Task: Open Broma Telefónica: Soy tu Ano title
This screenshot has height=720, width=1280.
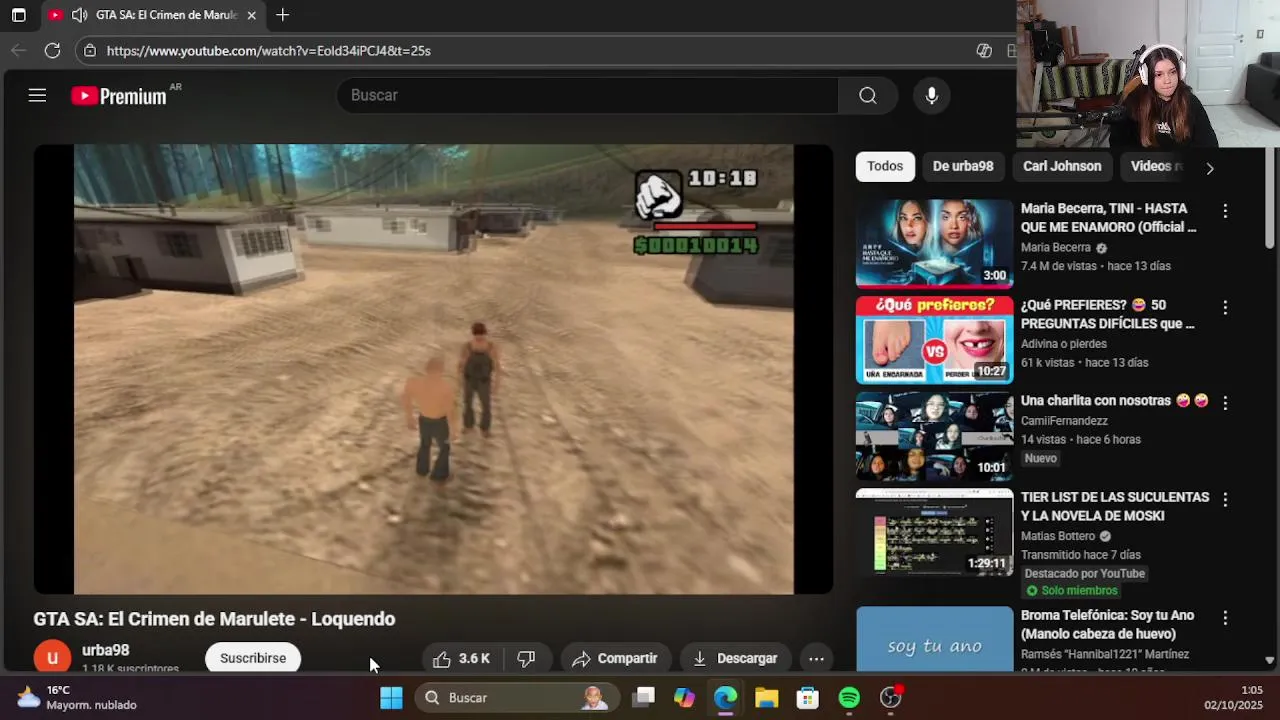Action: click(x=1107, y=624)
